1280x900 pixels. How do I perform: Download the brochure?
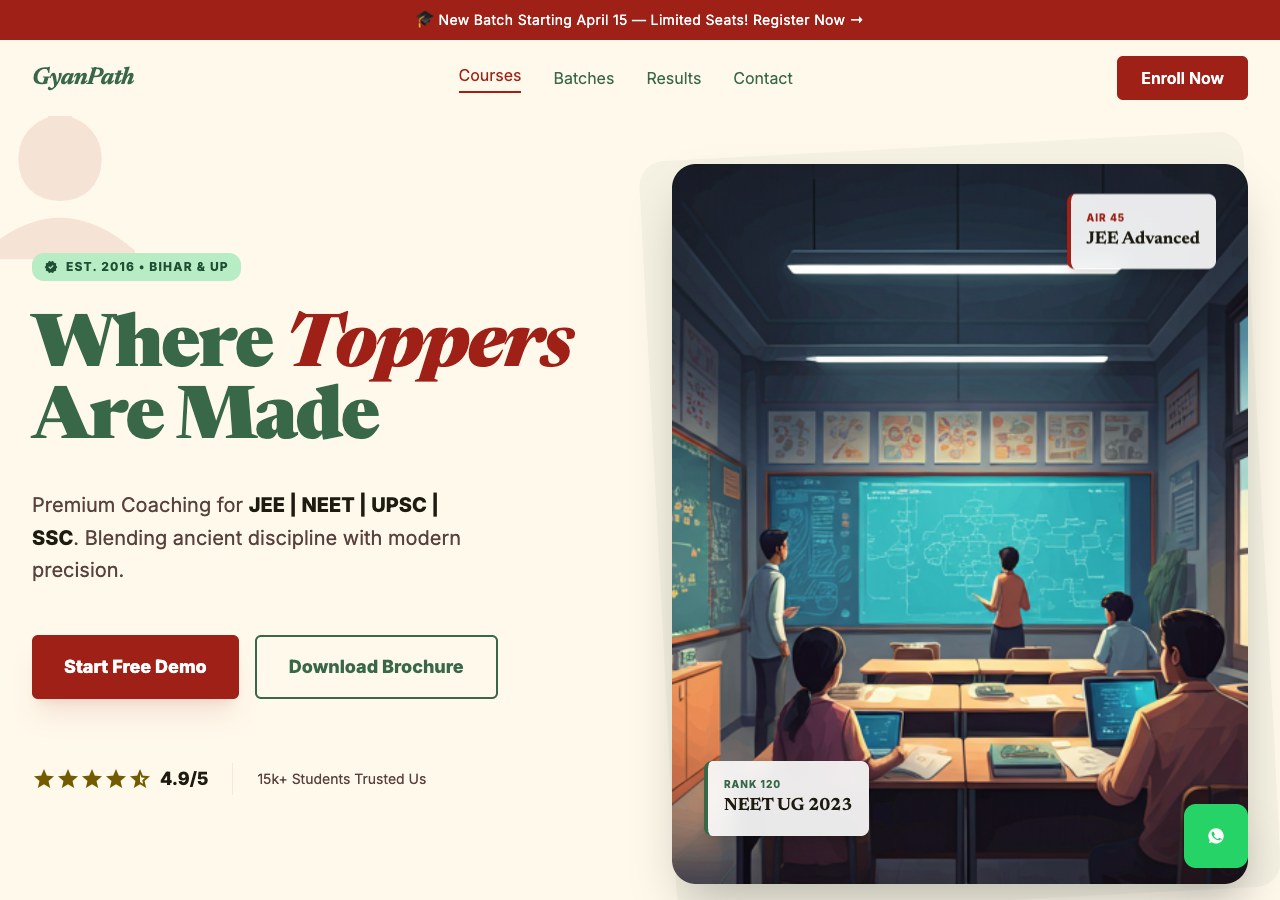pos(376,667)
